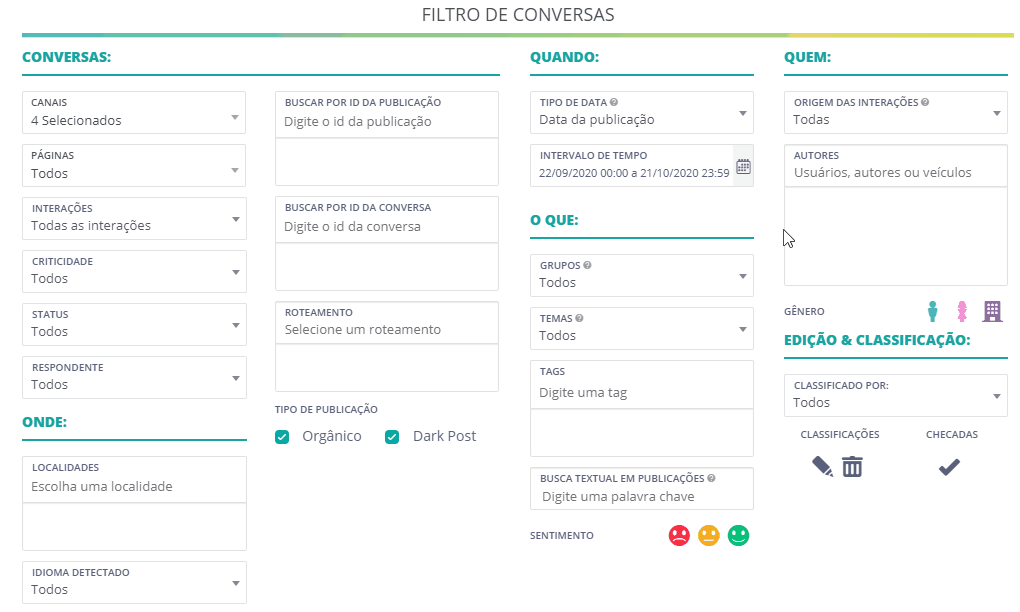
Task: Click the classifications marker pen icon
Action: click(x=822, y=466)
